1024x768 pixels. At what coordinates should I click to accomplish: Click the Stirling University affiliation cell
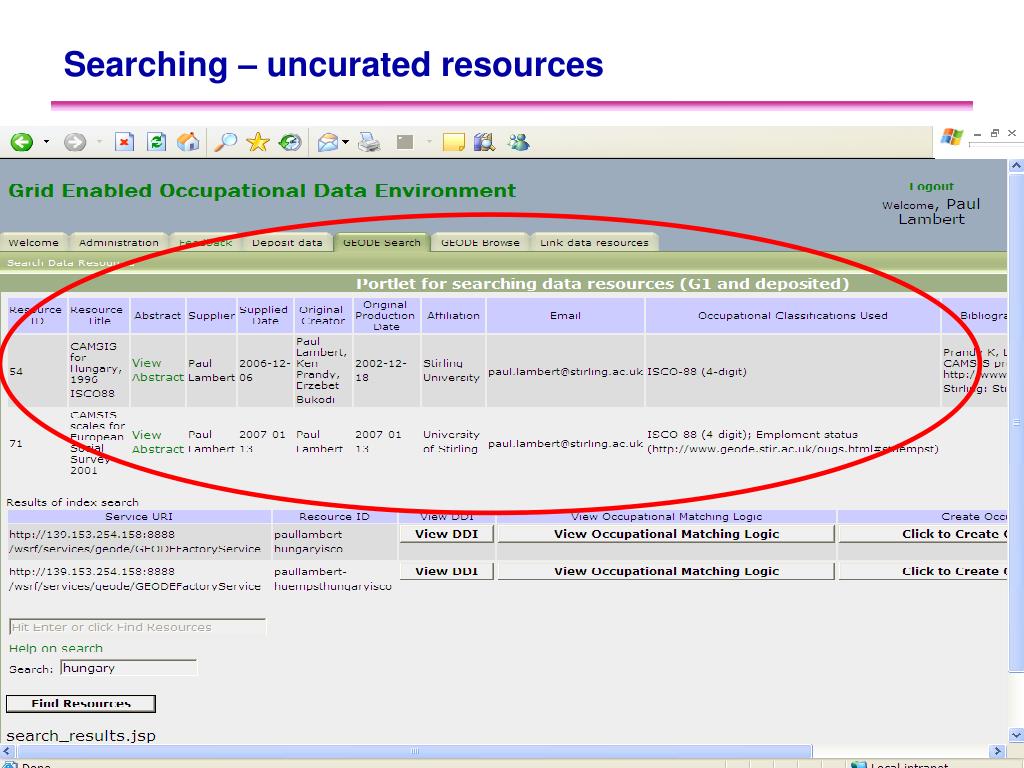coord(451,370)
